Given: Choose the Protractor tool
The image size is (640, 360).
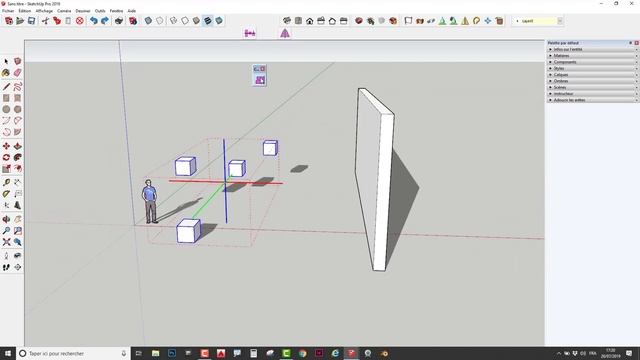Looking at the screenshot, I should pos(6,194).
